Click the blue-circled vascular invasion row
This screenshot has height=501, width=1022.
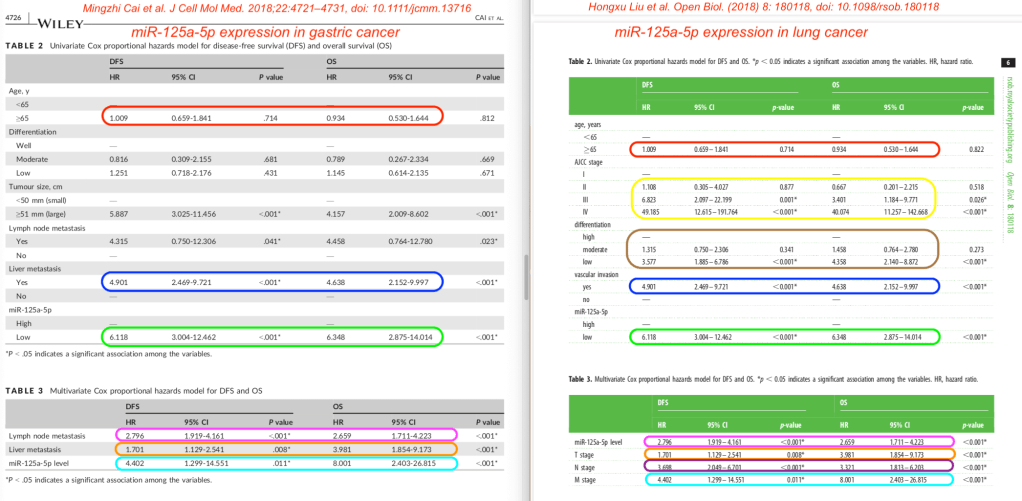[x=785, y=284]
